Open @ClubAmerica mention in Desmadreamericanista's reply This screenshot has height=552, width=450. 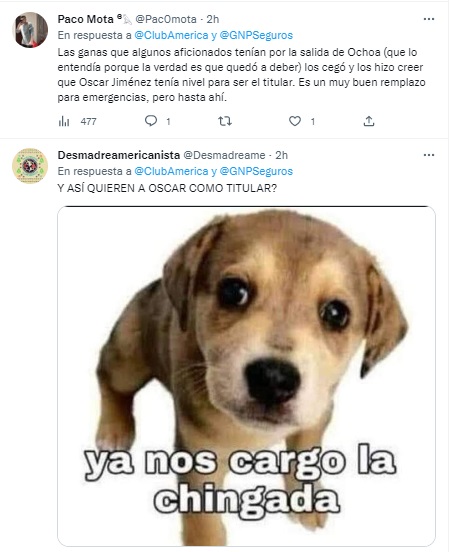171,171
